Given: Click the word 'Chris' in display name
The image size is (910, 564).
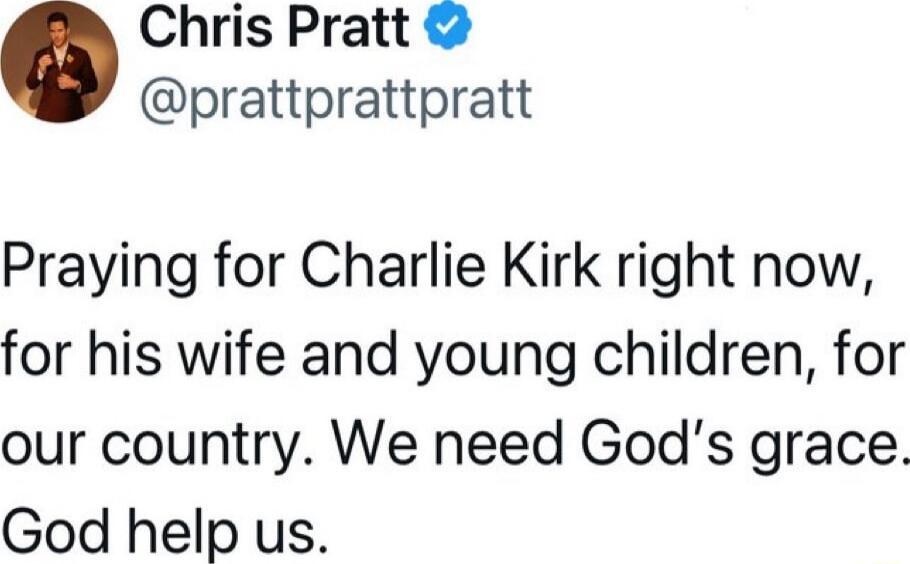Looking at the screenshot, I should [x=206, y=28].
